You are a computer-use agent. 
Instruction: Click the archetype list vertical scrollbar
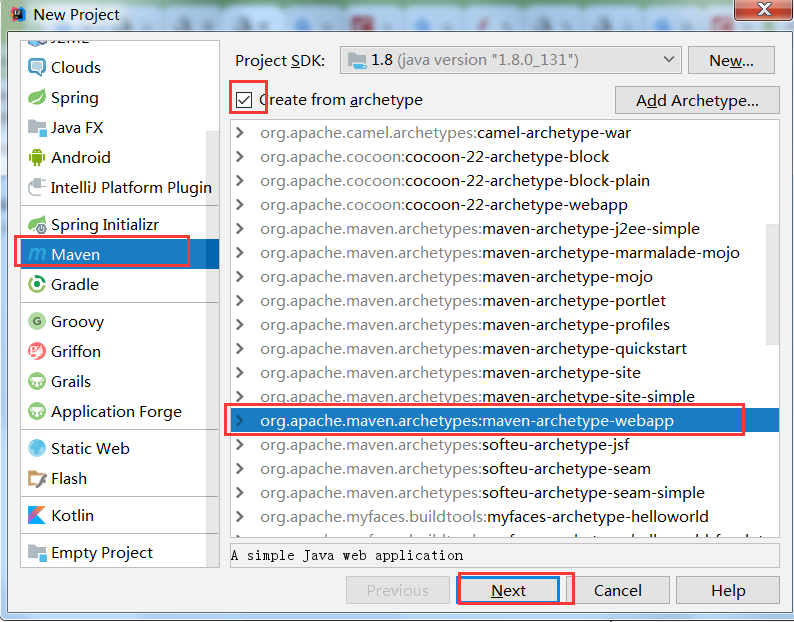pos(772,284)
